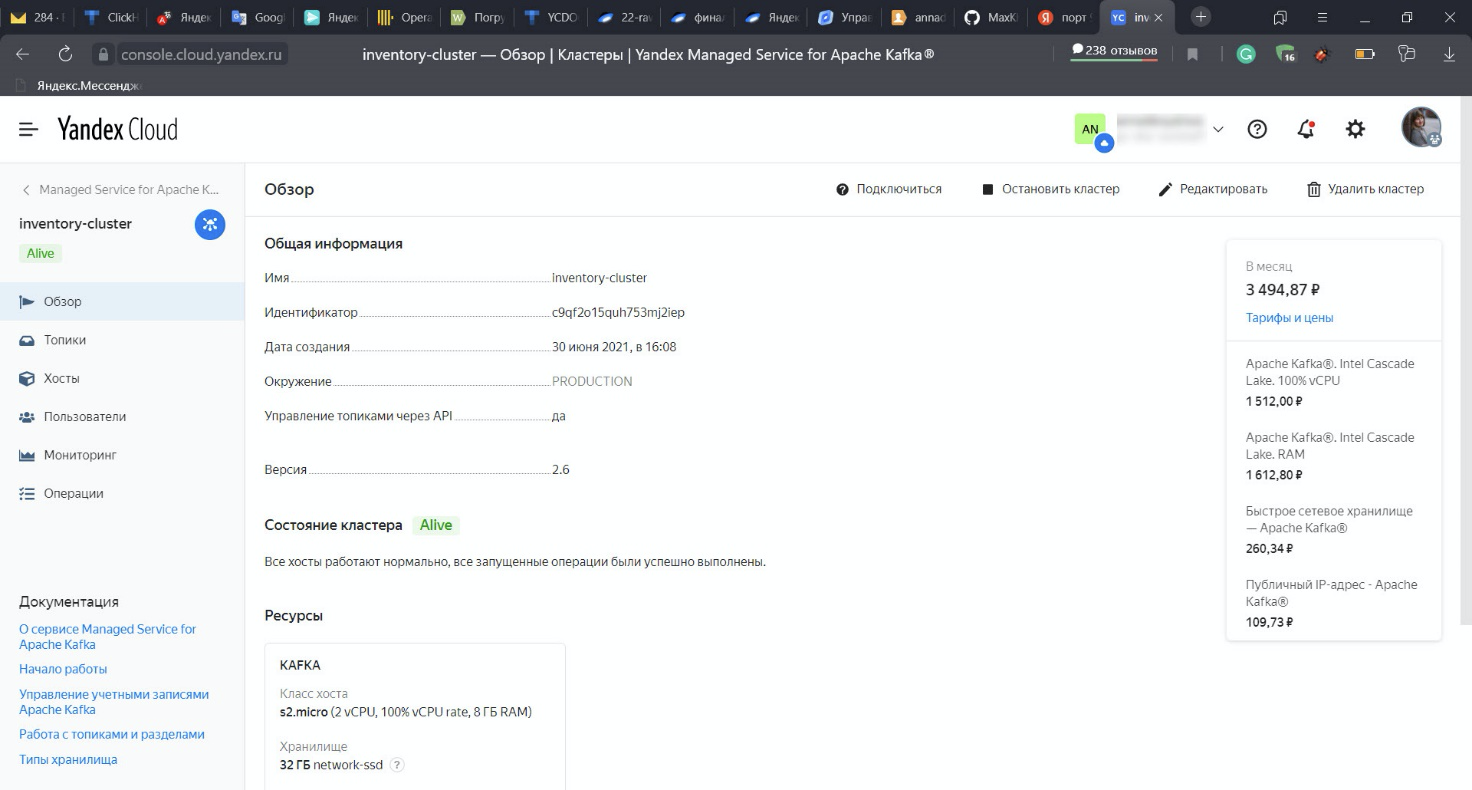This screenshot has height=790, width=1472.
Task: Click the network-ssd help question icon
Action: click(x=397, y=765)
